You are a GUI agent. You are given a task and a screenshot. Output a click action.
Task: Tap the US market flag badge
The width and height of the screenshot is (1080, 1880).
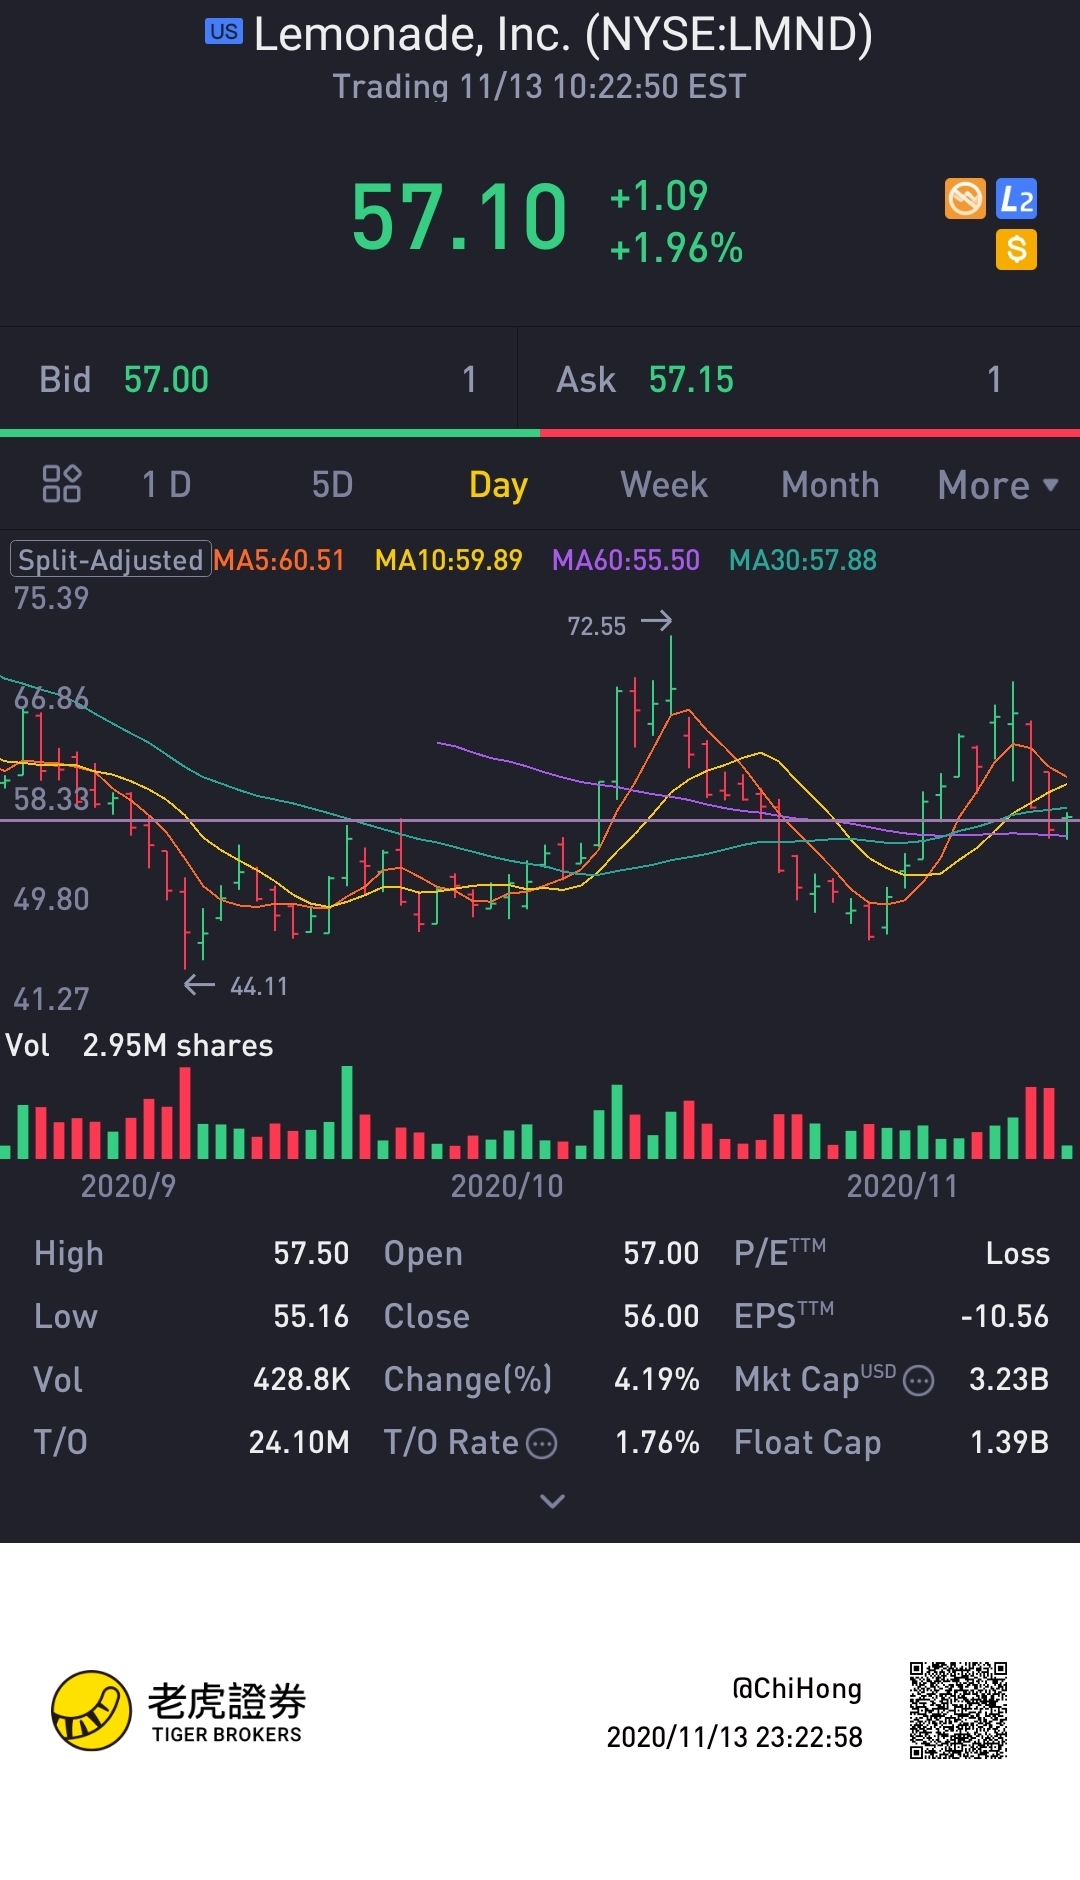224,32
